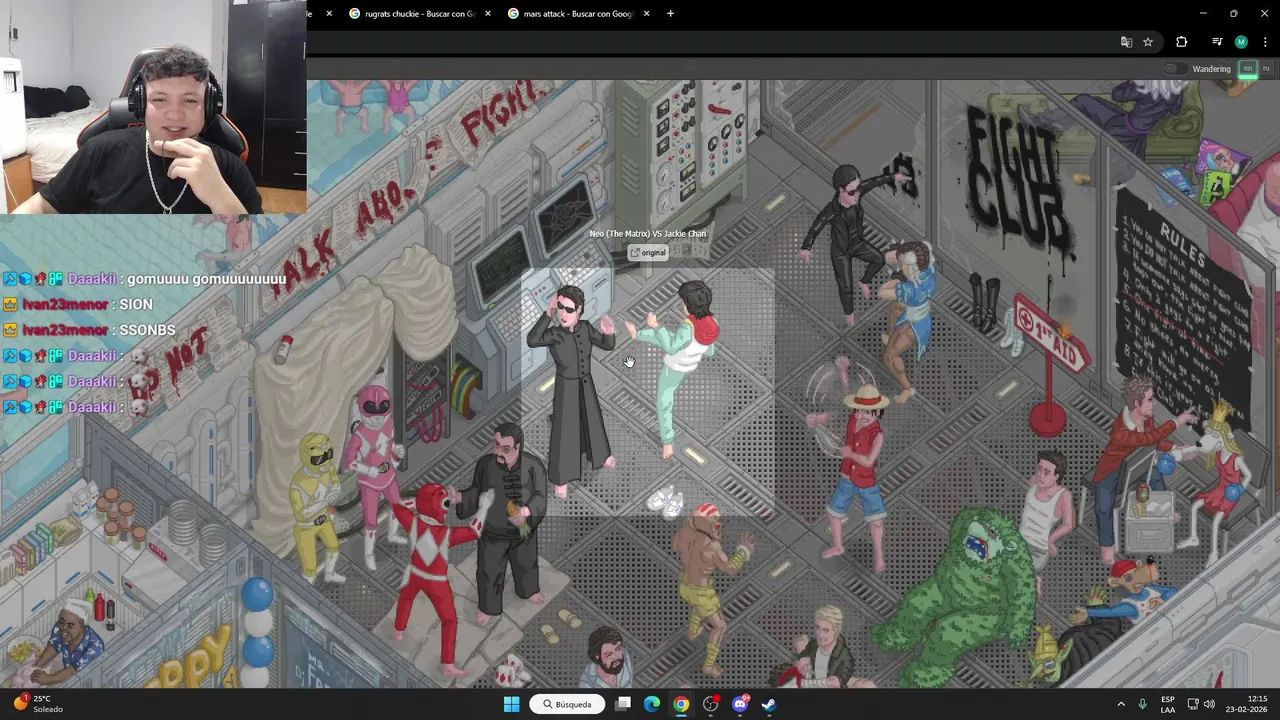The width and height of the screenshot is (1280, 720).
Task: Click the straw-hat Luffy character
Action: point(858,470)
